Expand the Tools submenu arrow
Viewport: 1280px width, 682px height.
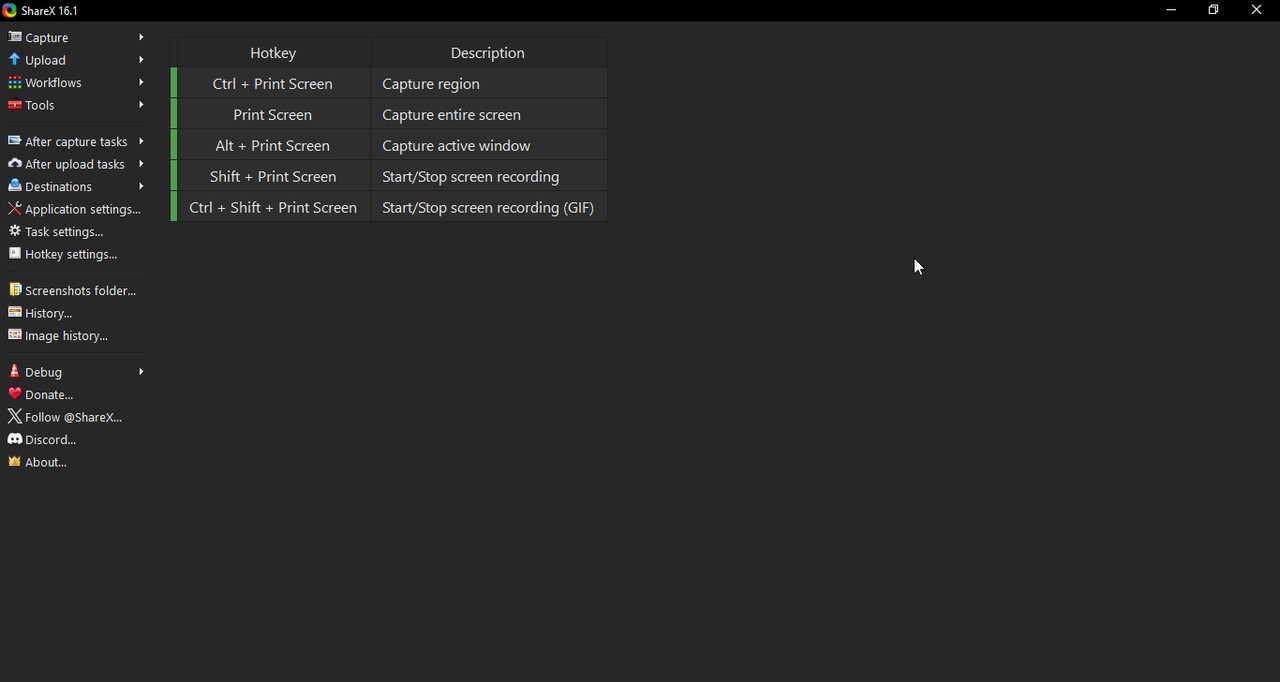point(141,105)
